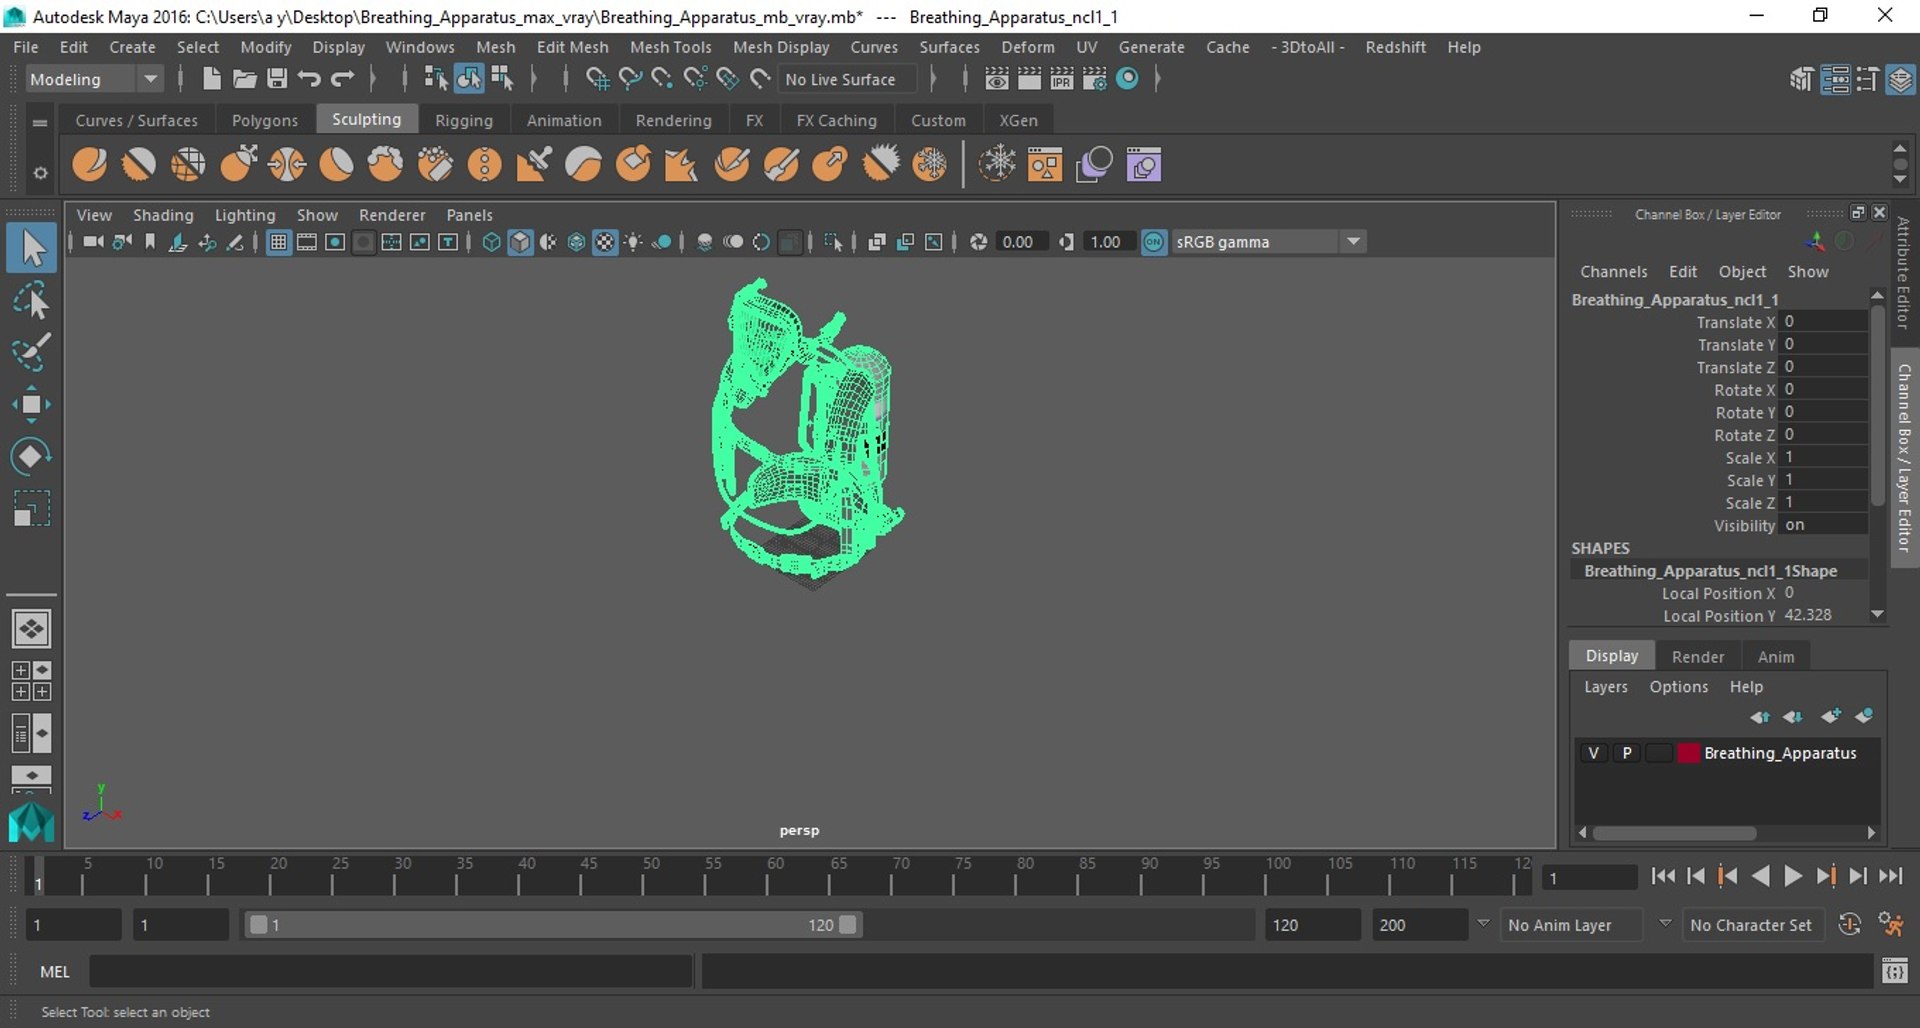Open Animation Preferences icon near character set
The height and width of the screenshot is (1028, 1920).
point(1891,925)
